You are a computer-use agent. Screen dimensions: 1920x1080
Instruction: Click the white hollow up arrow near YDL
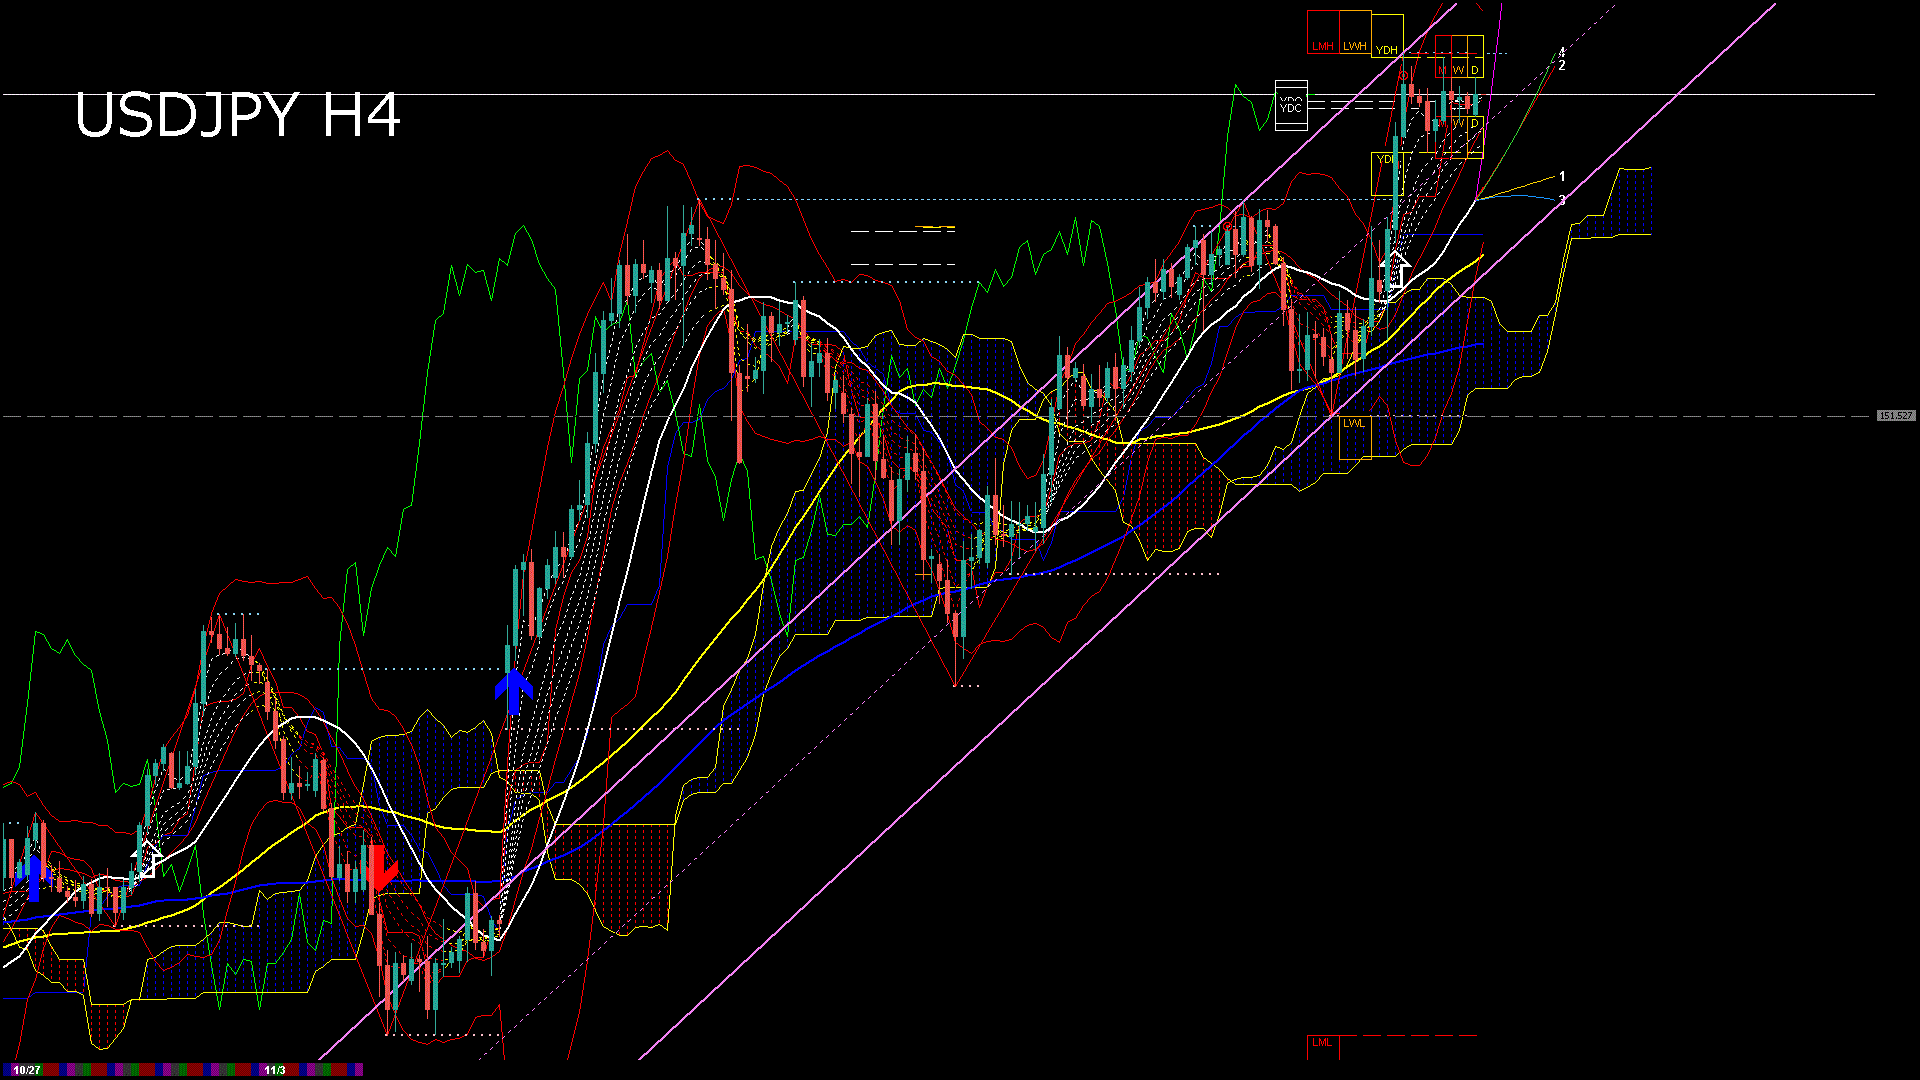1395,271
